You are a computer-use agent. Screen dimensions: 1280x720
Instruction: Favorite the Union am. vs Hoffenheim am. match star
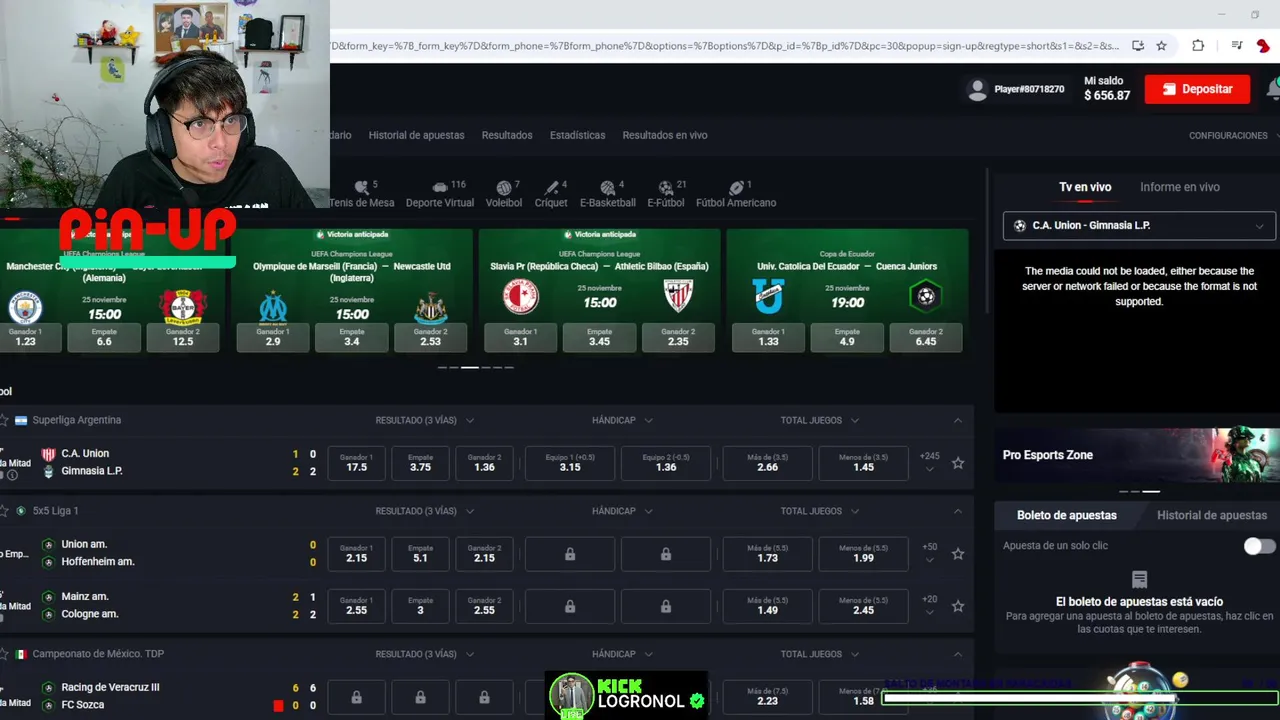(x=958, y=553)
